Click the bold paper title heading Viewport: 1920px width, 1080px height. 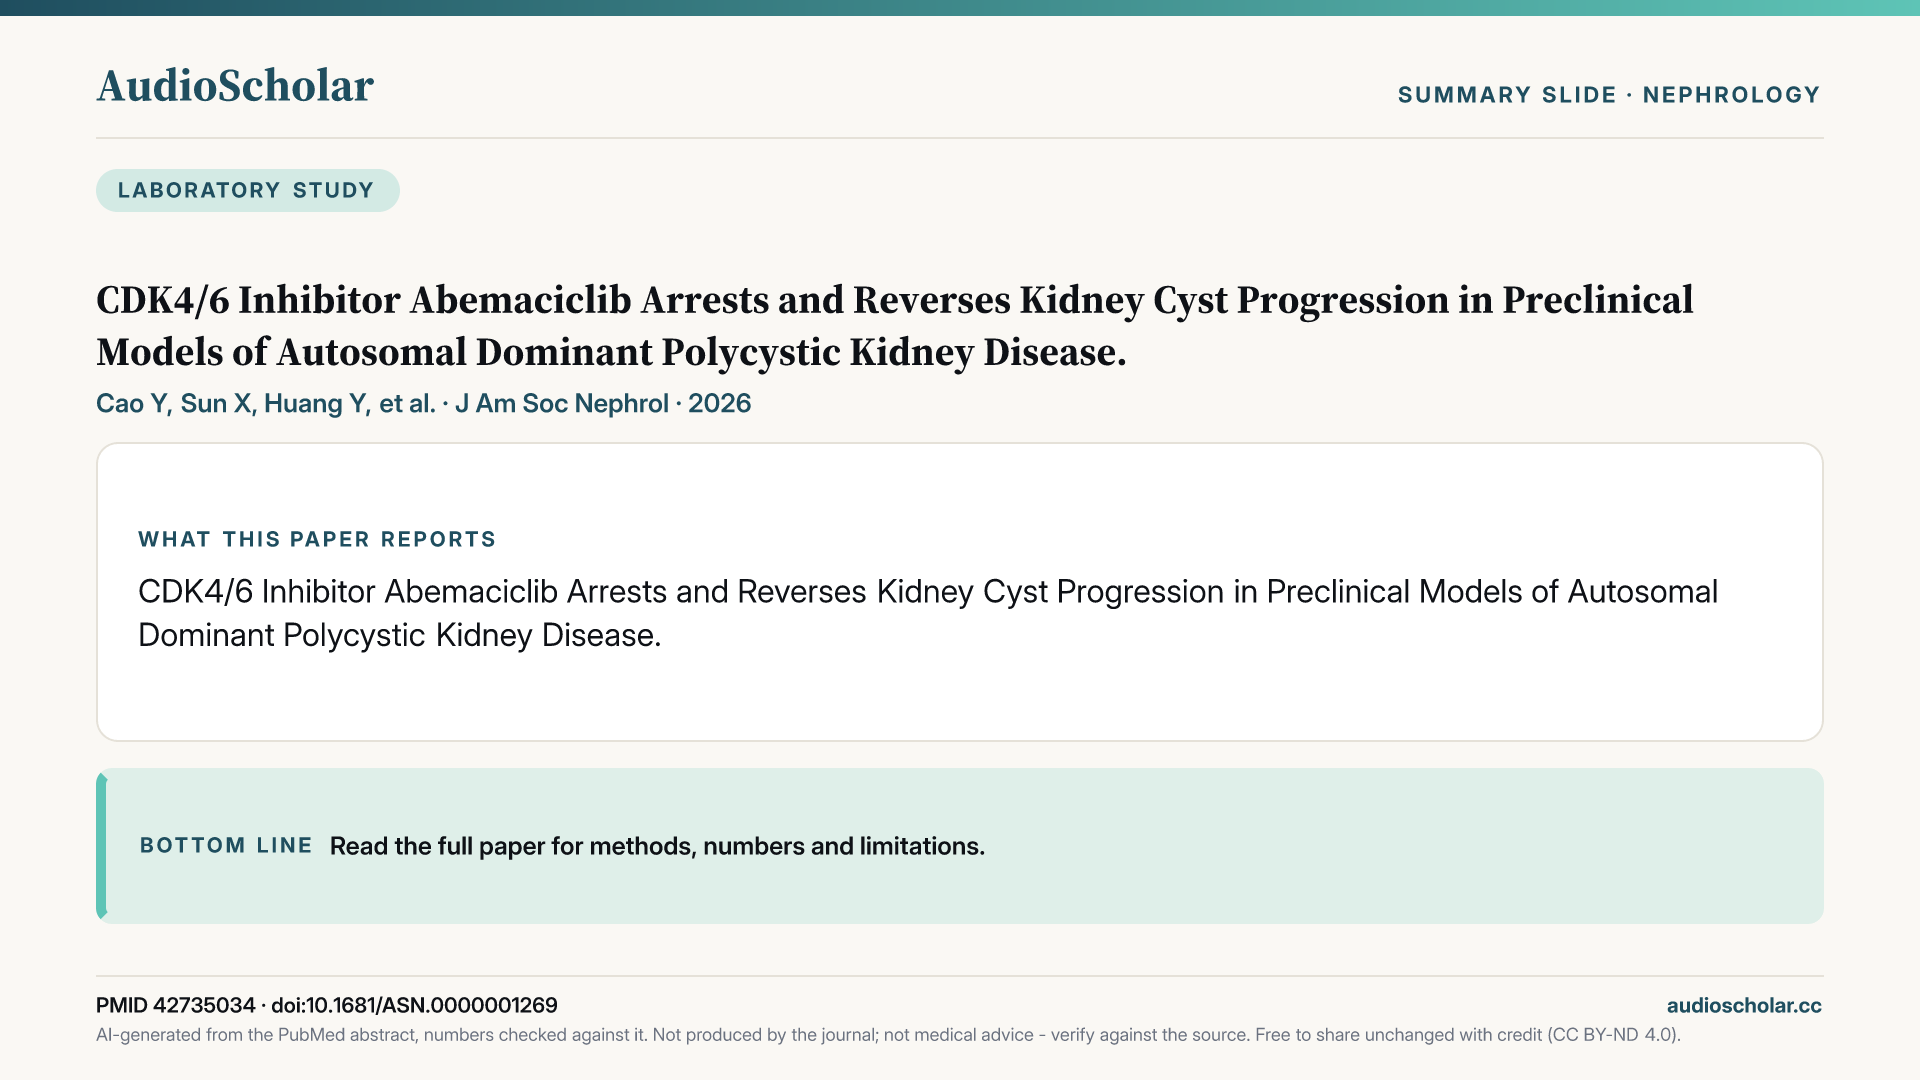(x=895, y=326)
